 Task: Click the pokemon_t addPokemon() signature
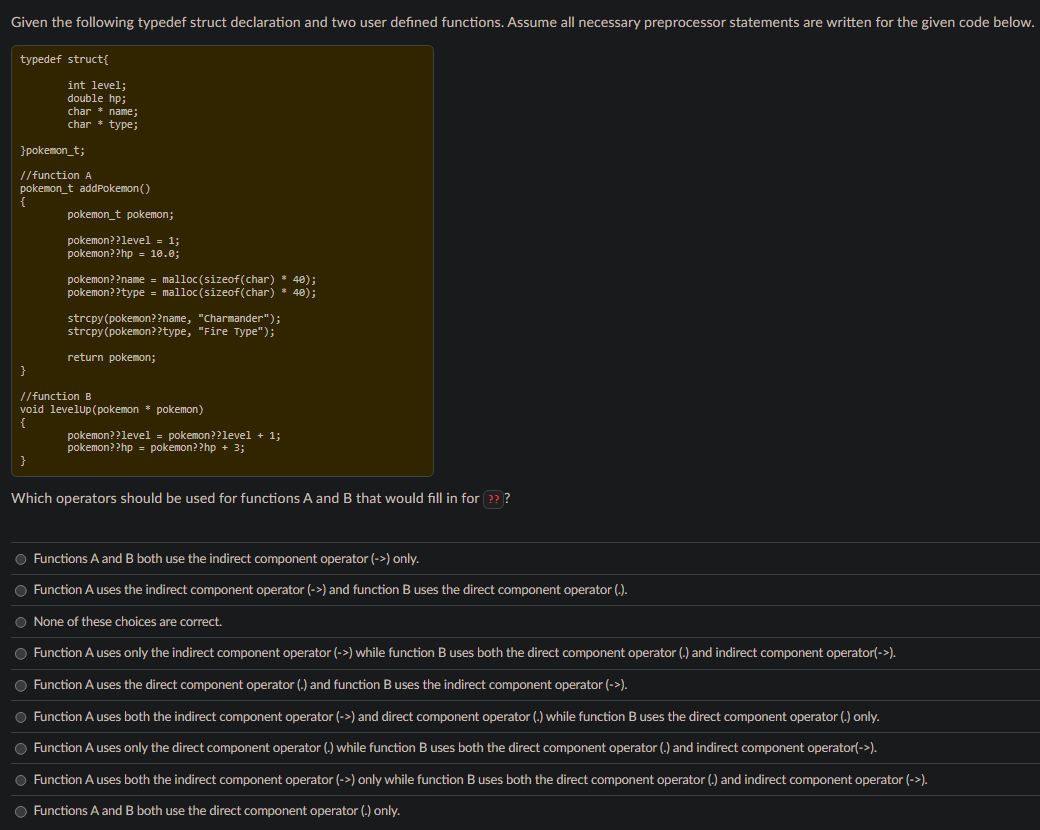[84, 188]
